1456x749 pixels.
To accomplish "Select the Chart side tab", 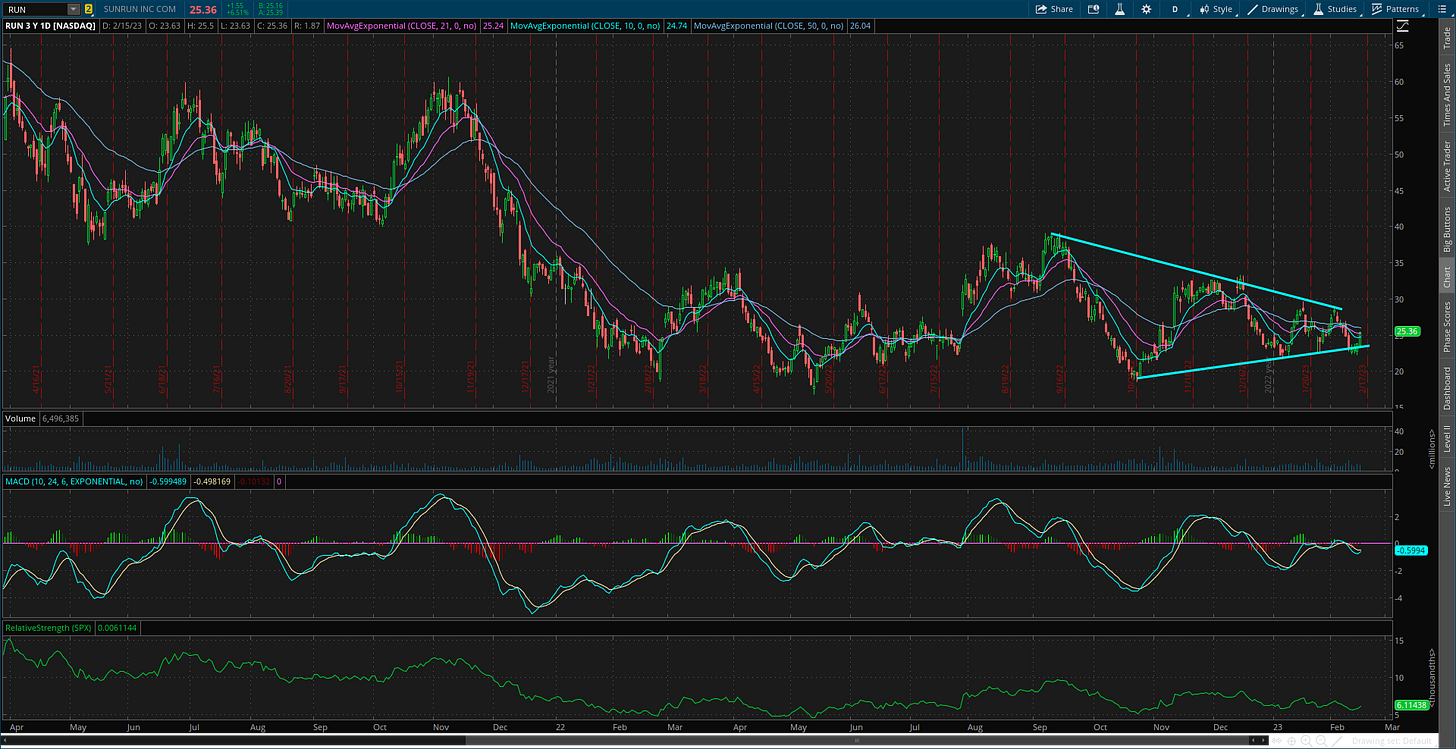I will point(1446,277).
